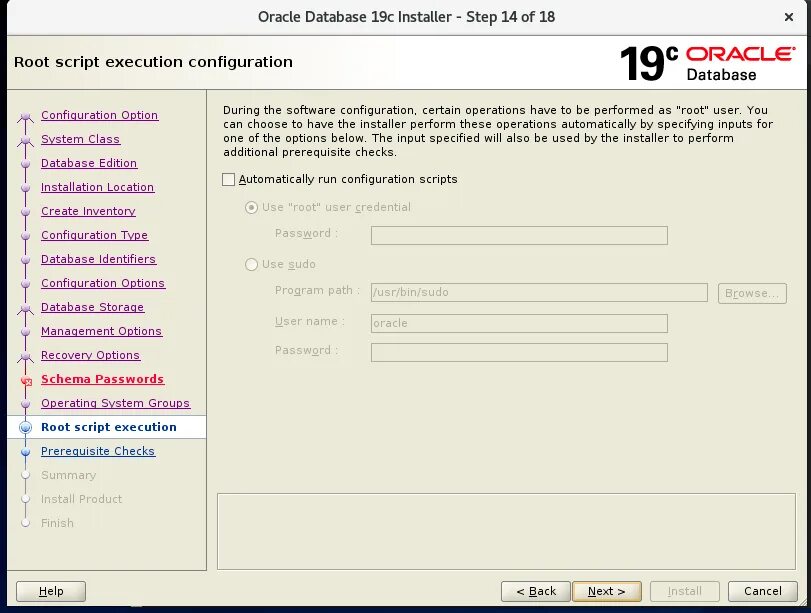Click the step marker beside System Class
811x613 pixels.
click(25, 141)
